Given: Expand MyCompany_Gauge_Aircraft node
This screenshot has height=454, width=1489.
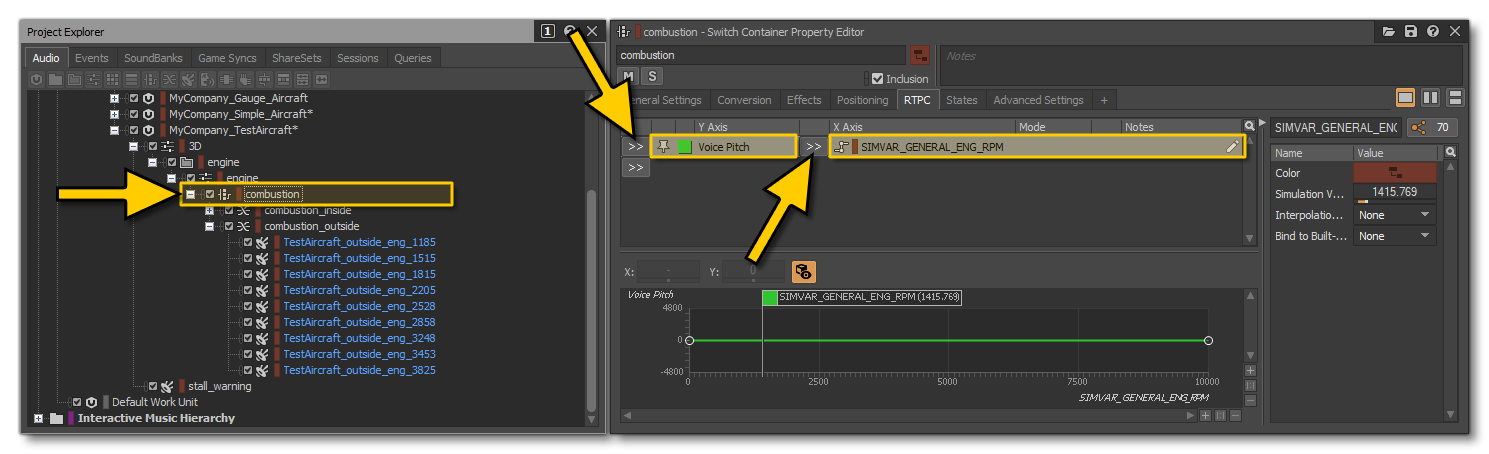Looking at the screenshot, I should point(114,98).
